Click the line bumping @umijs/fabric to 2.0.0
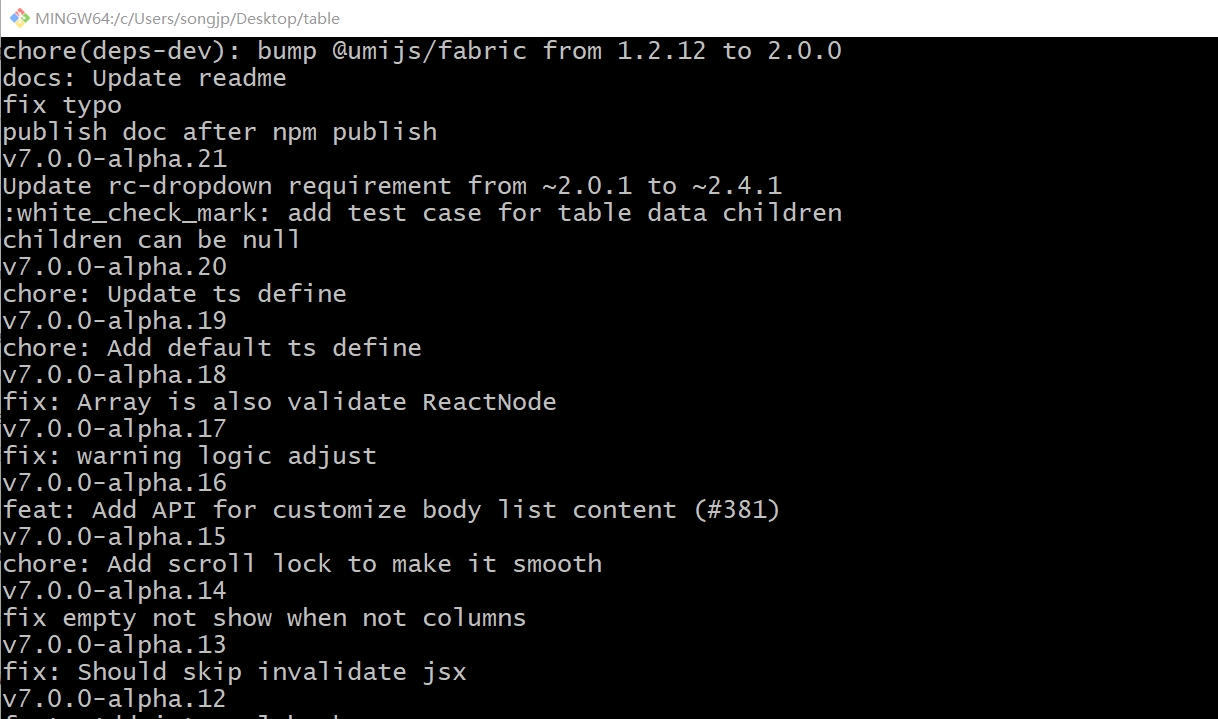This screenshot has width=1218, height=719. (421, 51)
